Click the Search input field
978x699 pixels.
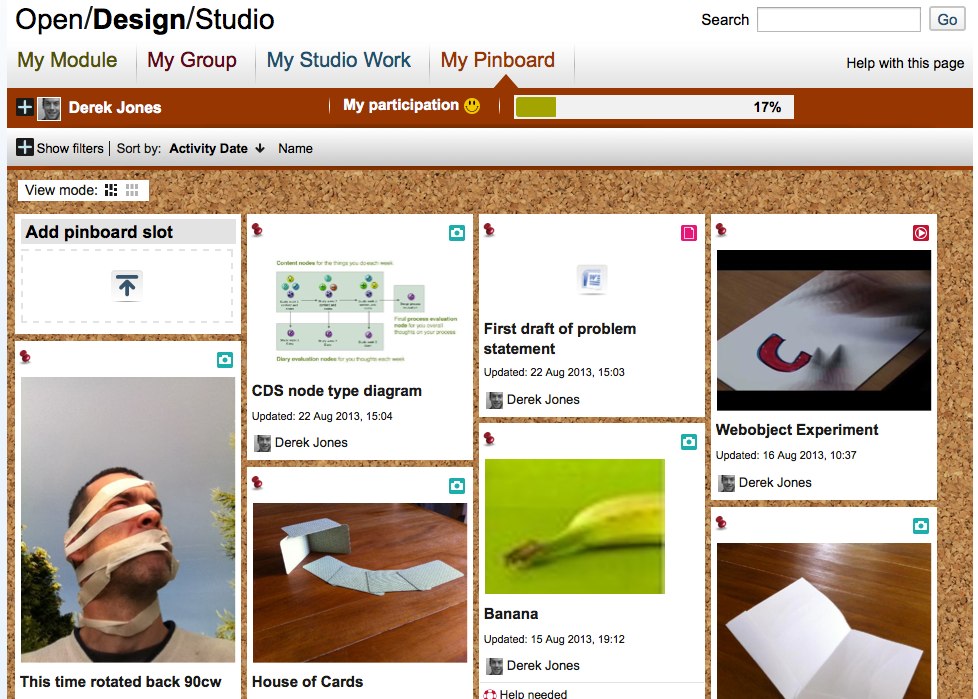tap(838, 19)
